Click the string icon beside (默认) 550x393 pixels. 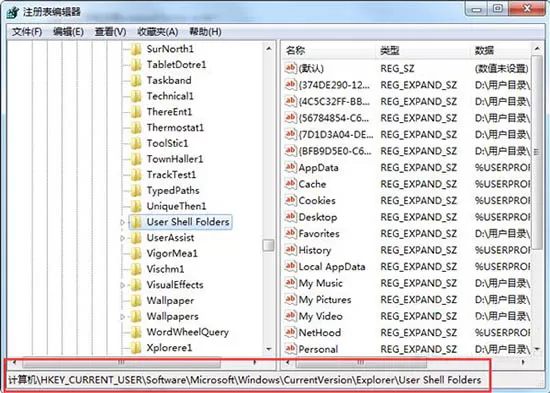(290, 68)
